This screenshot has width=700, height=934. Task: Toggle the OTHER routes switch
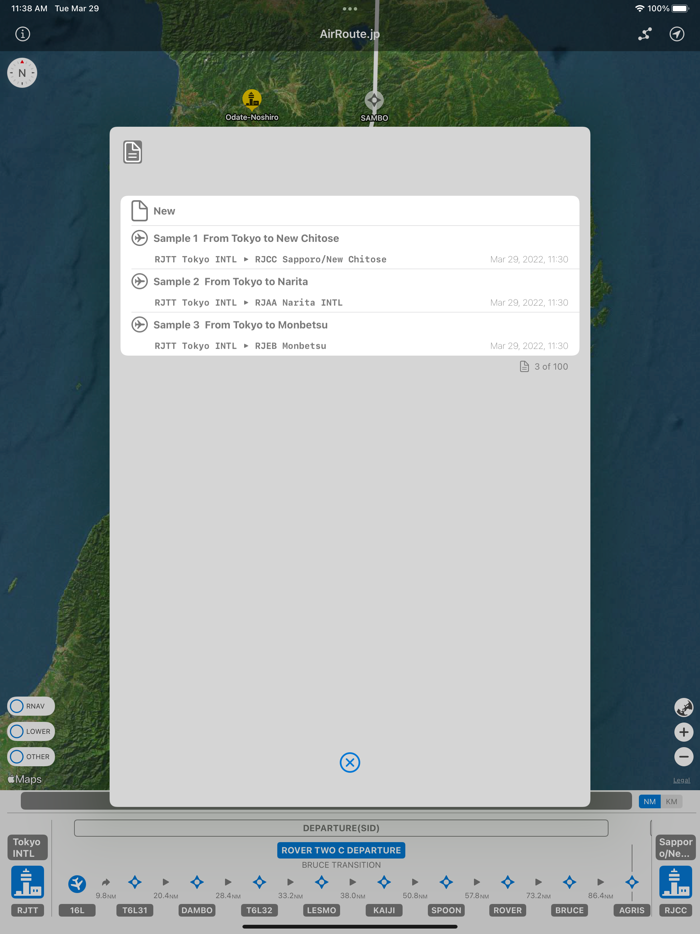(x=31, y=757)
